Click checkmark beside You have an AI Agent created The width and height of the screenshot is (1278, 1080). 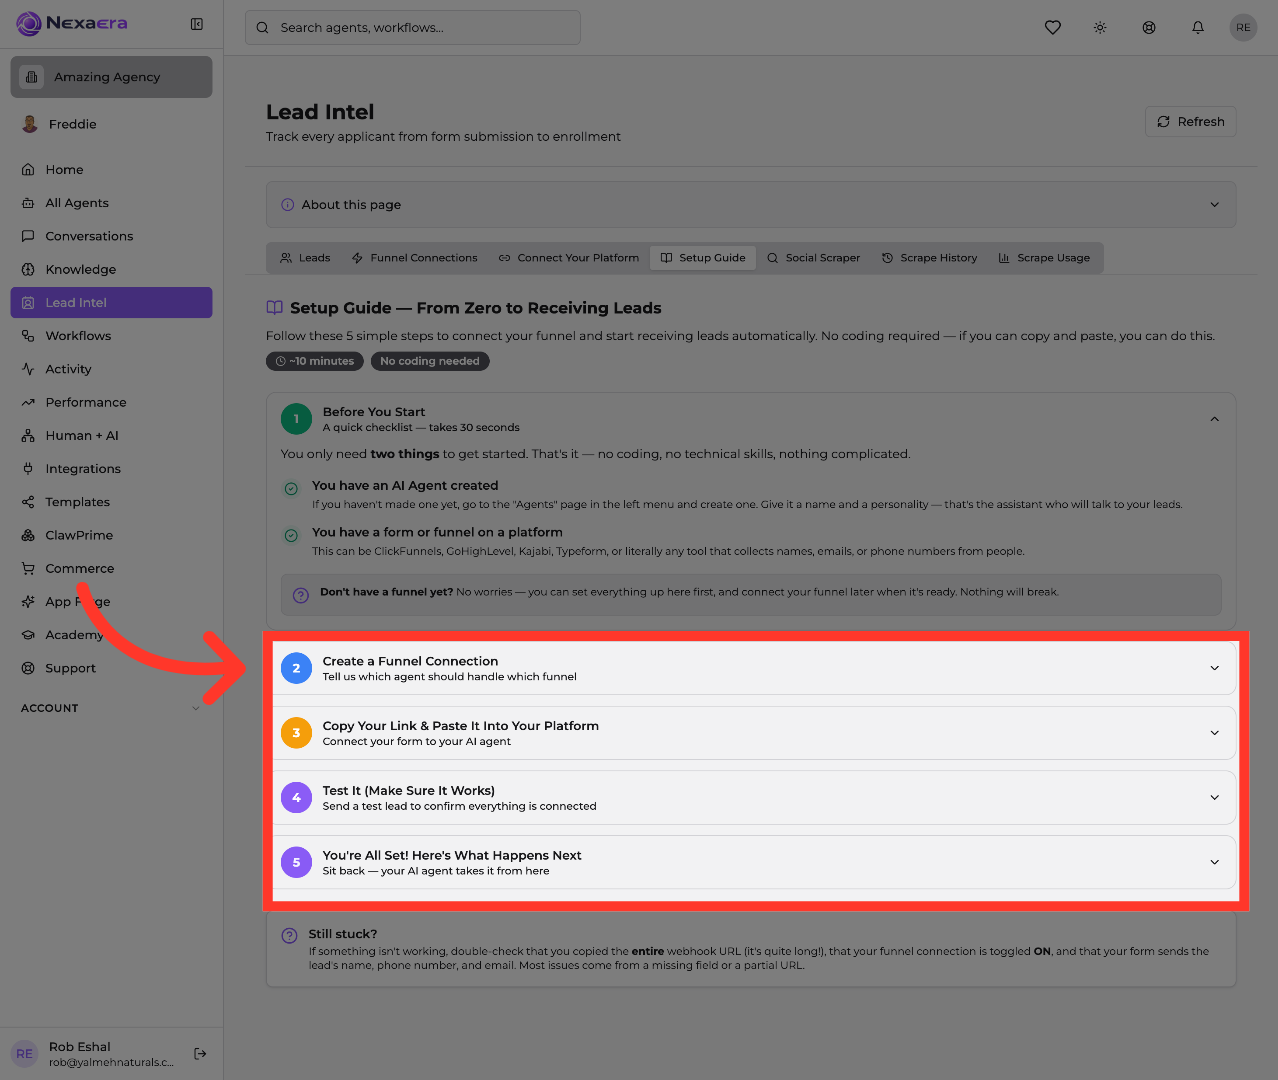coord(291,488)
